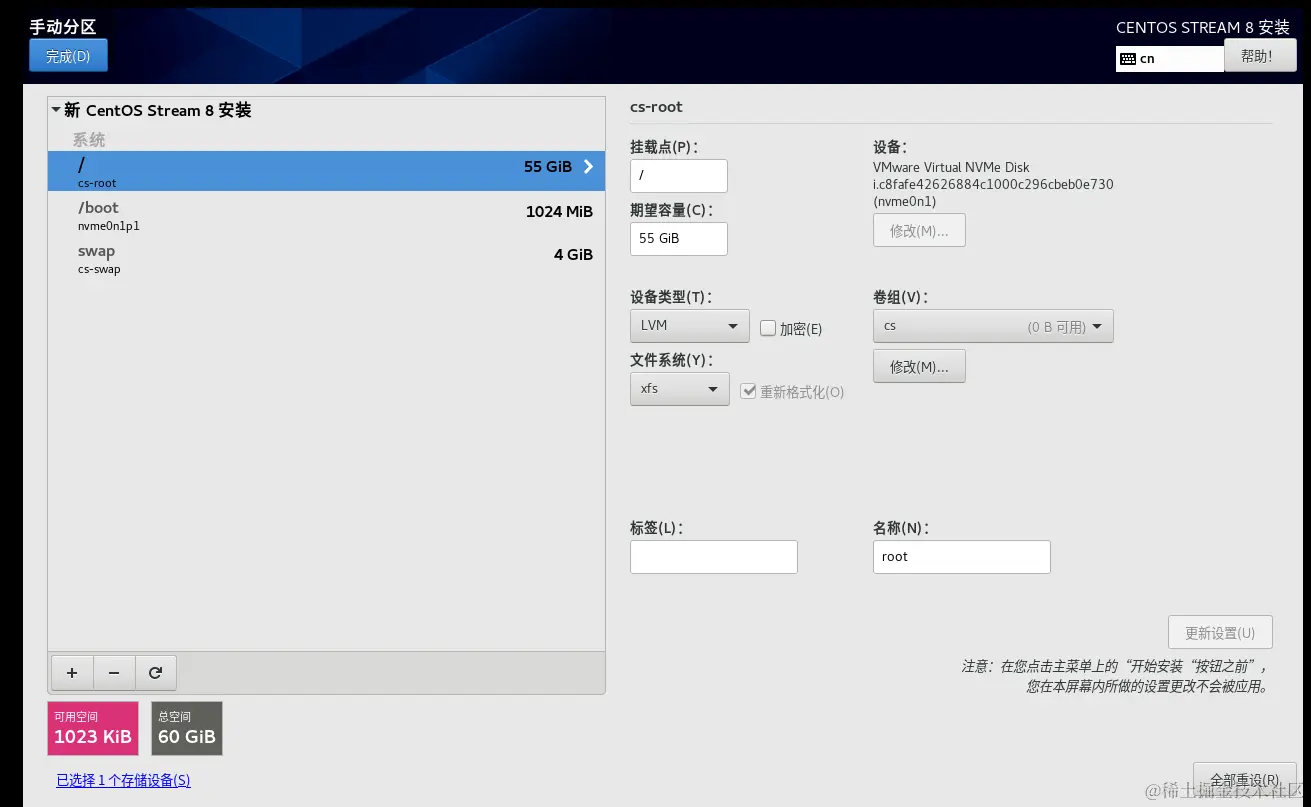Screen dimensions: 1311x807
Task: Uncheck the 重新格式化(O) checkbox
Action: 749,391
